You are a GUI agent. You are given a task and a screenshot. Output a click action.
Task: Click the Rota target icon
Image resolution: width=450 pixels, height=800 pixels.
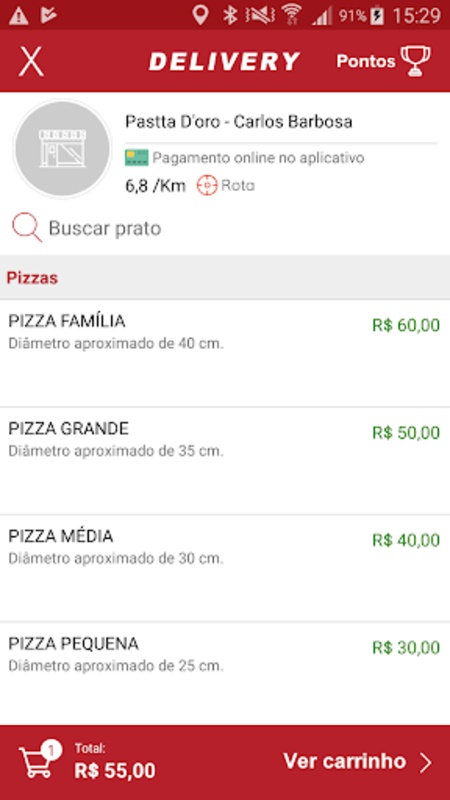point(207,185)
